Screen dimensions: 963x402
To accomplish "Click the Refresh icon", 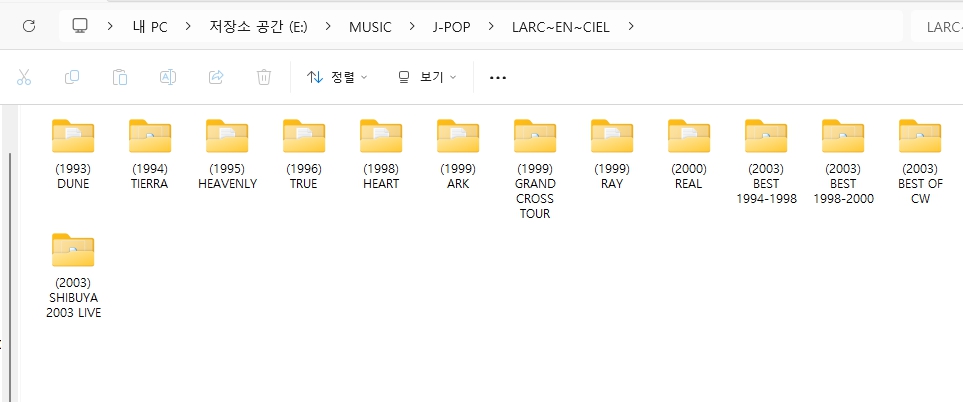I will [28, 26].
